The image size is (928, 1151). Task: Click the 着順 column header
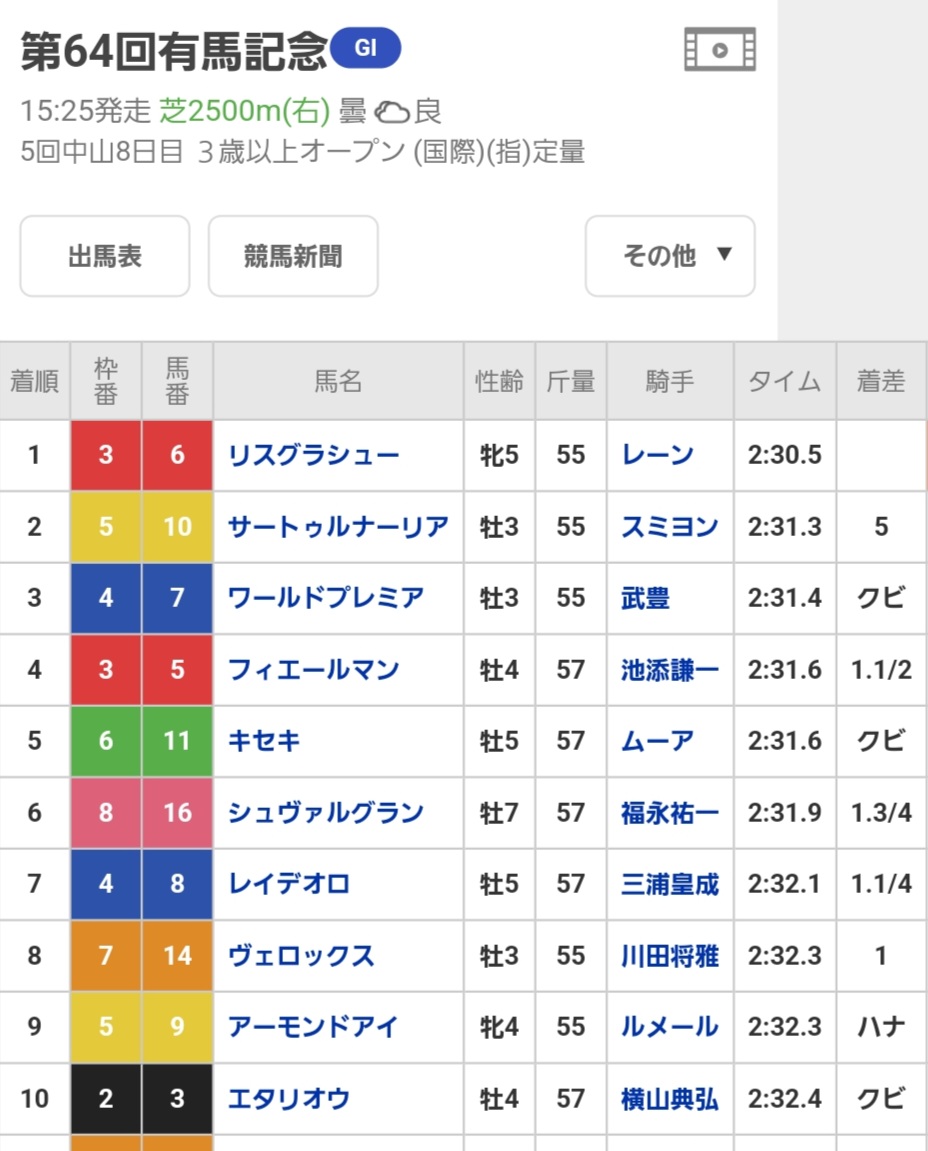(35, 381)
